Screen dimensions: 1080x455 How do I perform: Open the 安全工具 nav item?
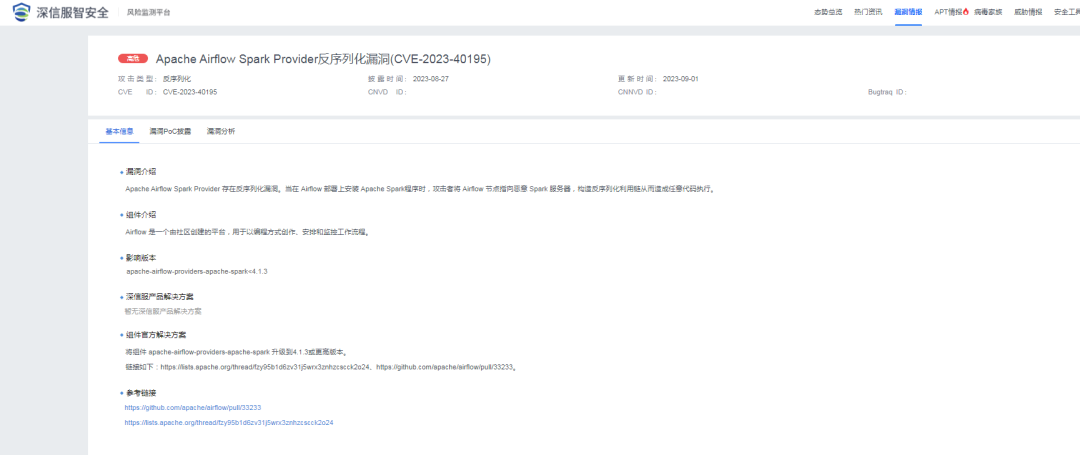[x=1067, y=12]
